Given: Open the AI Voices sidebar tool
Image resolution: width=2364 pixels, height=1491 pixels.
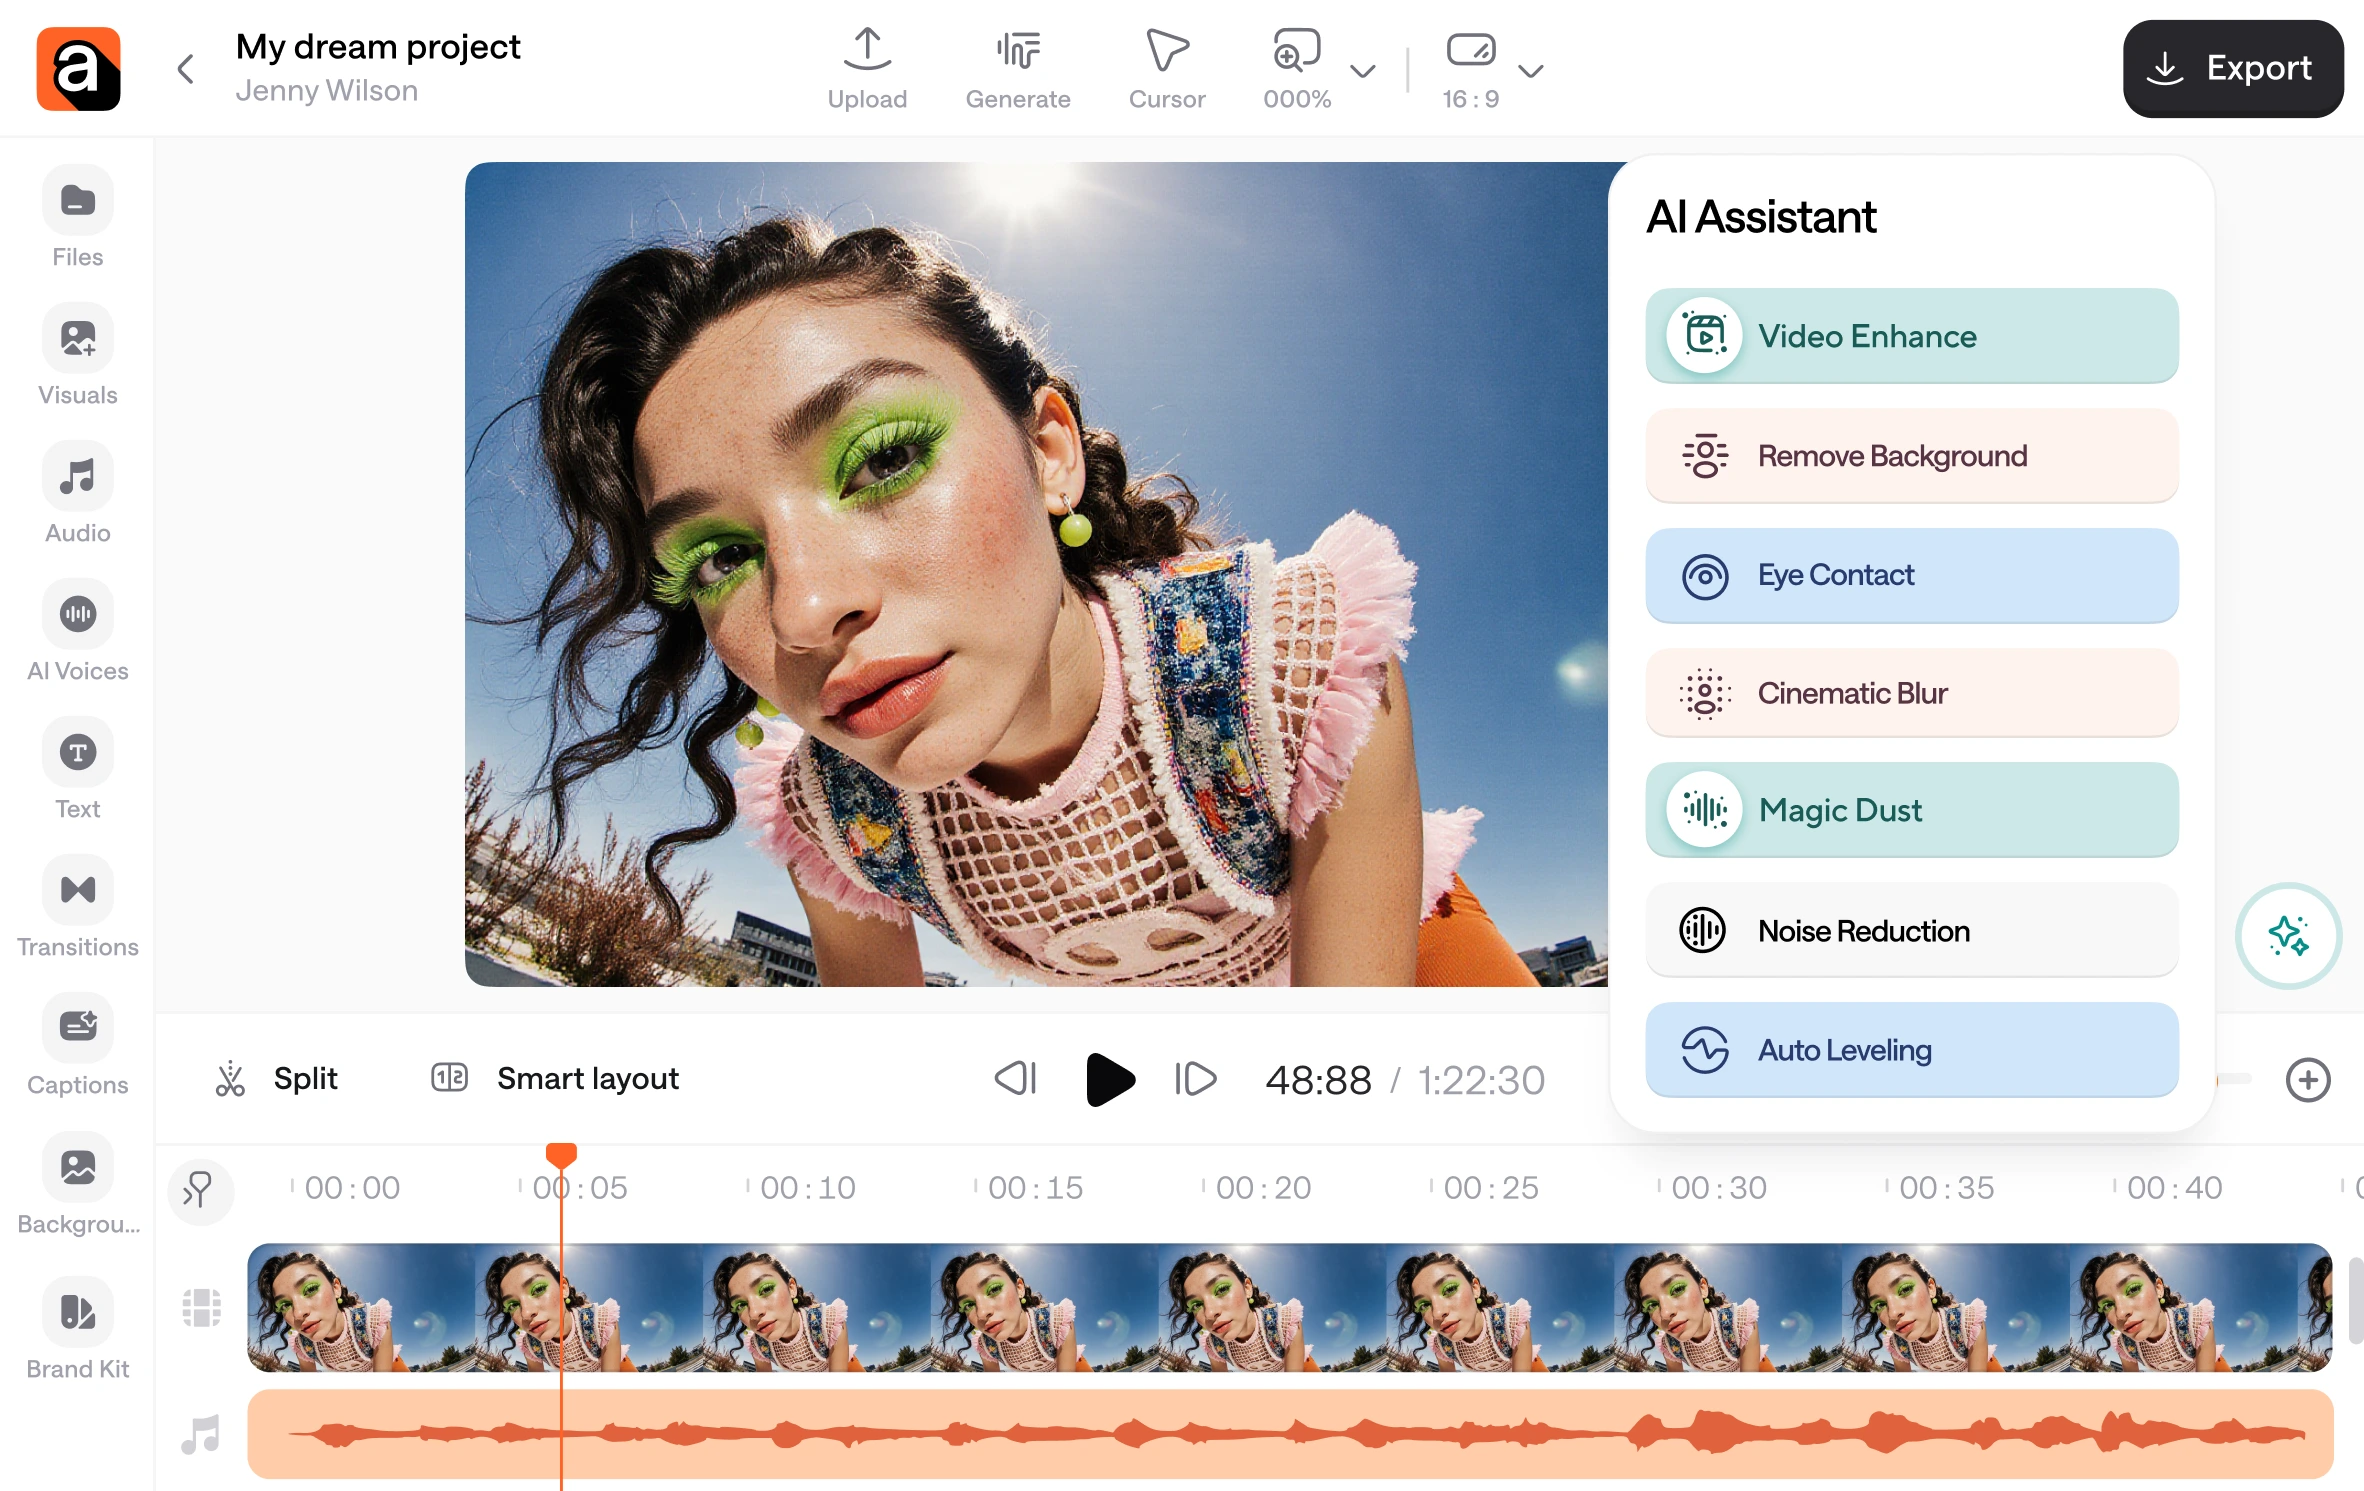Looking at the screenshot, I should point(77,614).
